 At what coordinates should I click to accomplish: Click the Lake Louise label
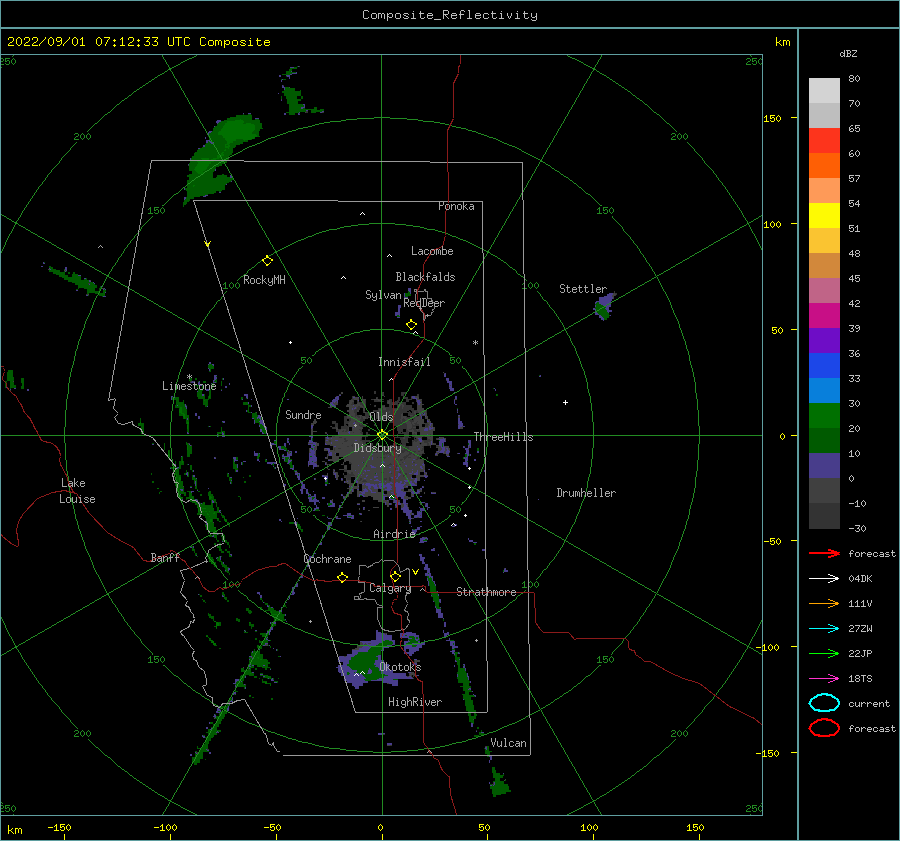coord(77,491)
